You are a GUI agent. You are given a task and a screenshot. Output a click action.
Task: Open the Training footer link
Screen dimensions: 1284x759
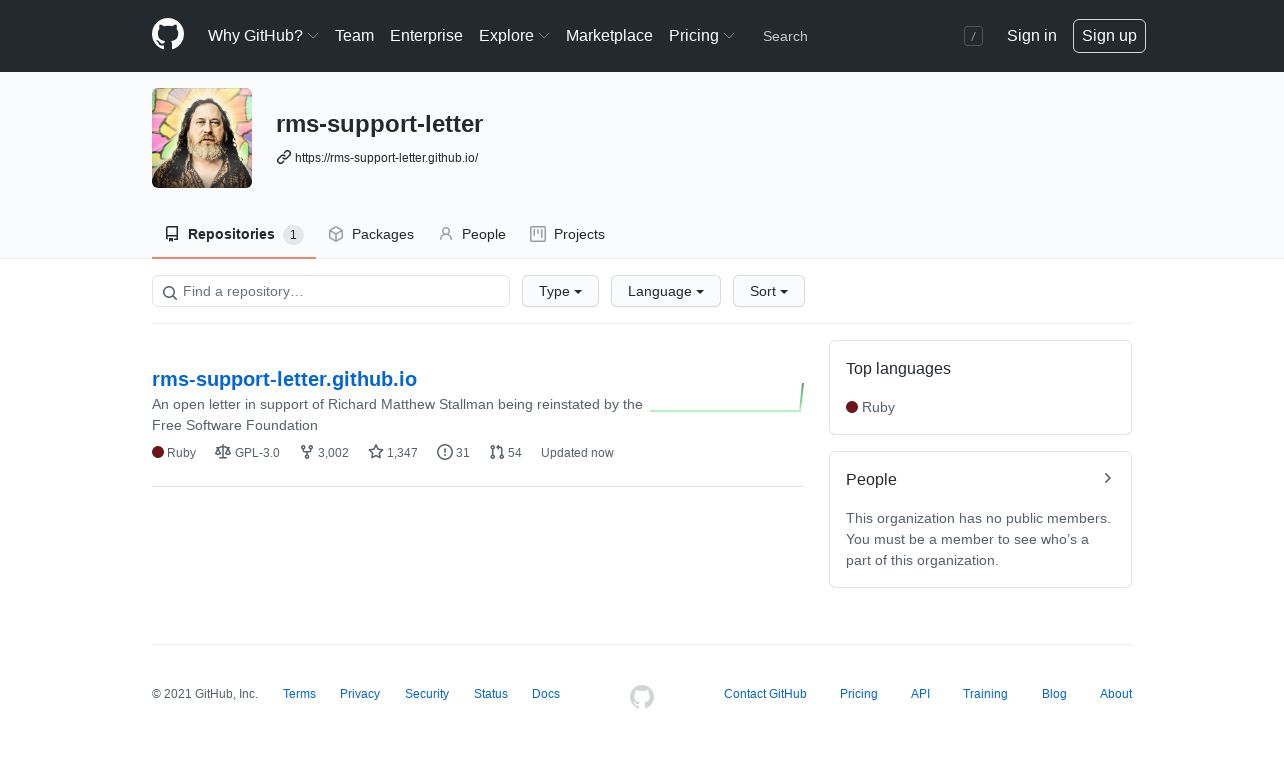coord(985,694)
